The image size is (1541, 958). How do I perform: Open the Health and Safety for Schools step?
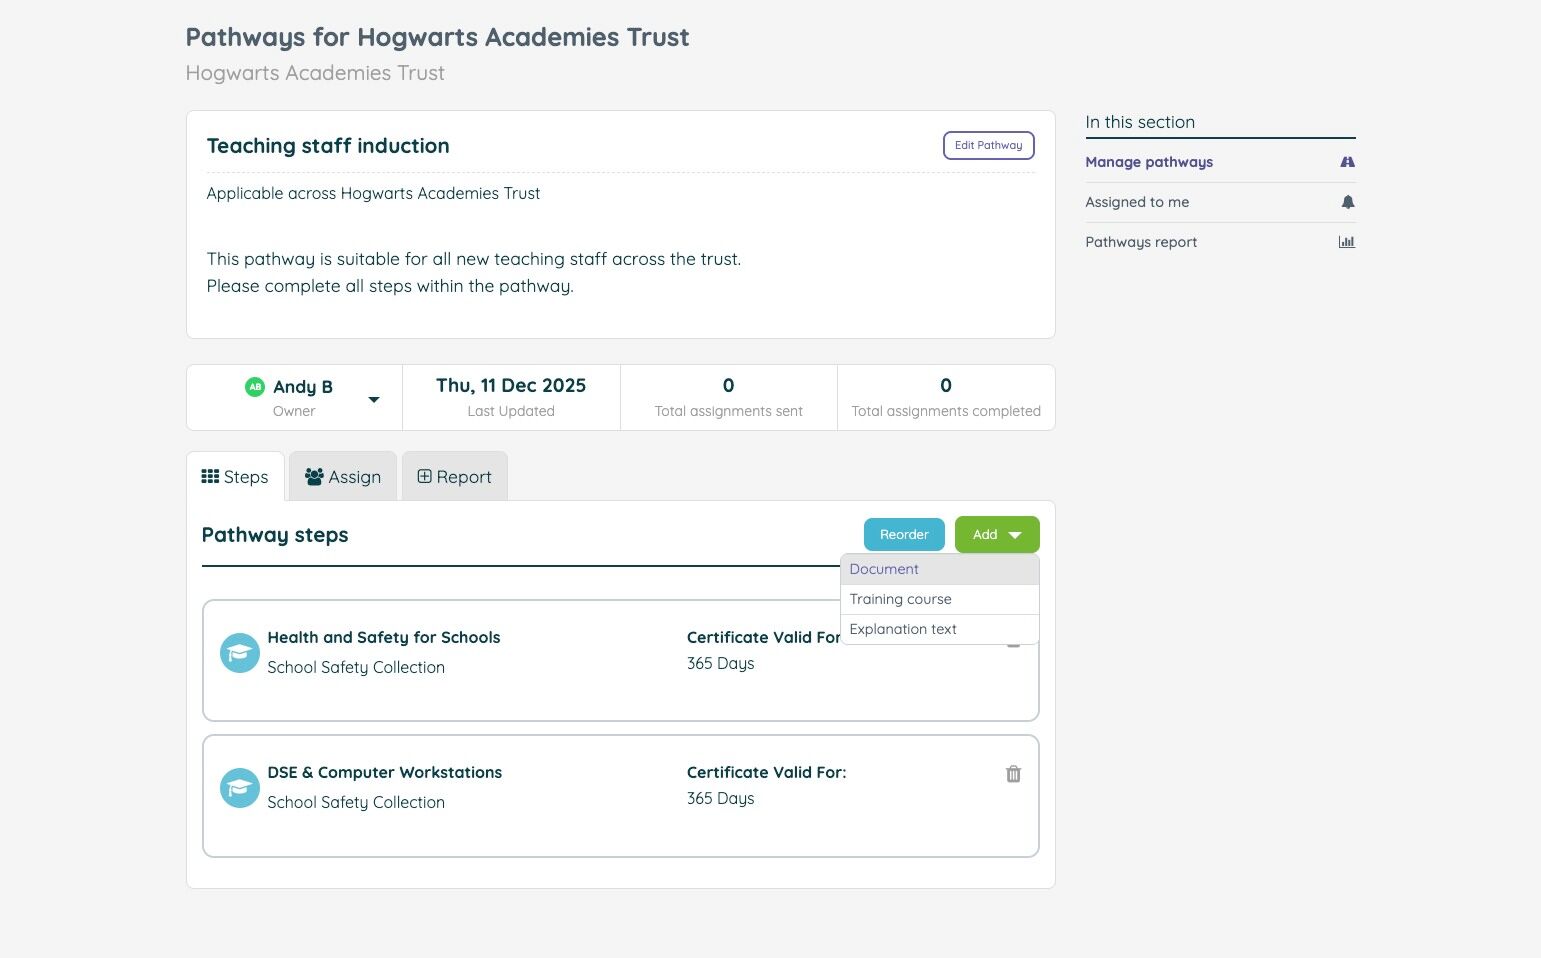click(383, 638)
